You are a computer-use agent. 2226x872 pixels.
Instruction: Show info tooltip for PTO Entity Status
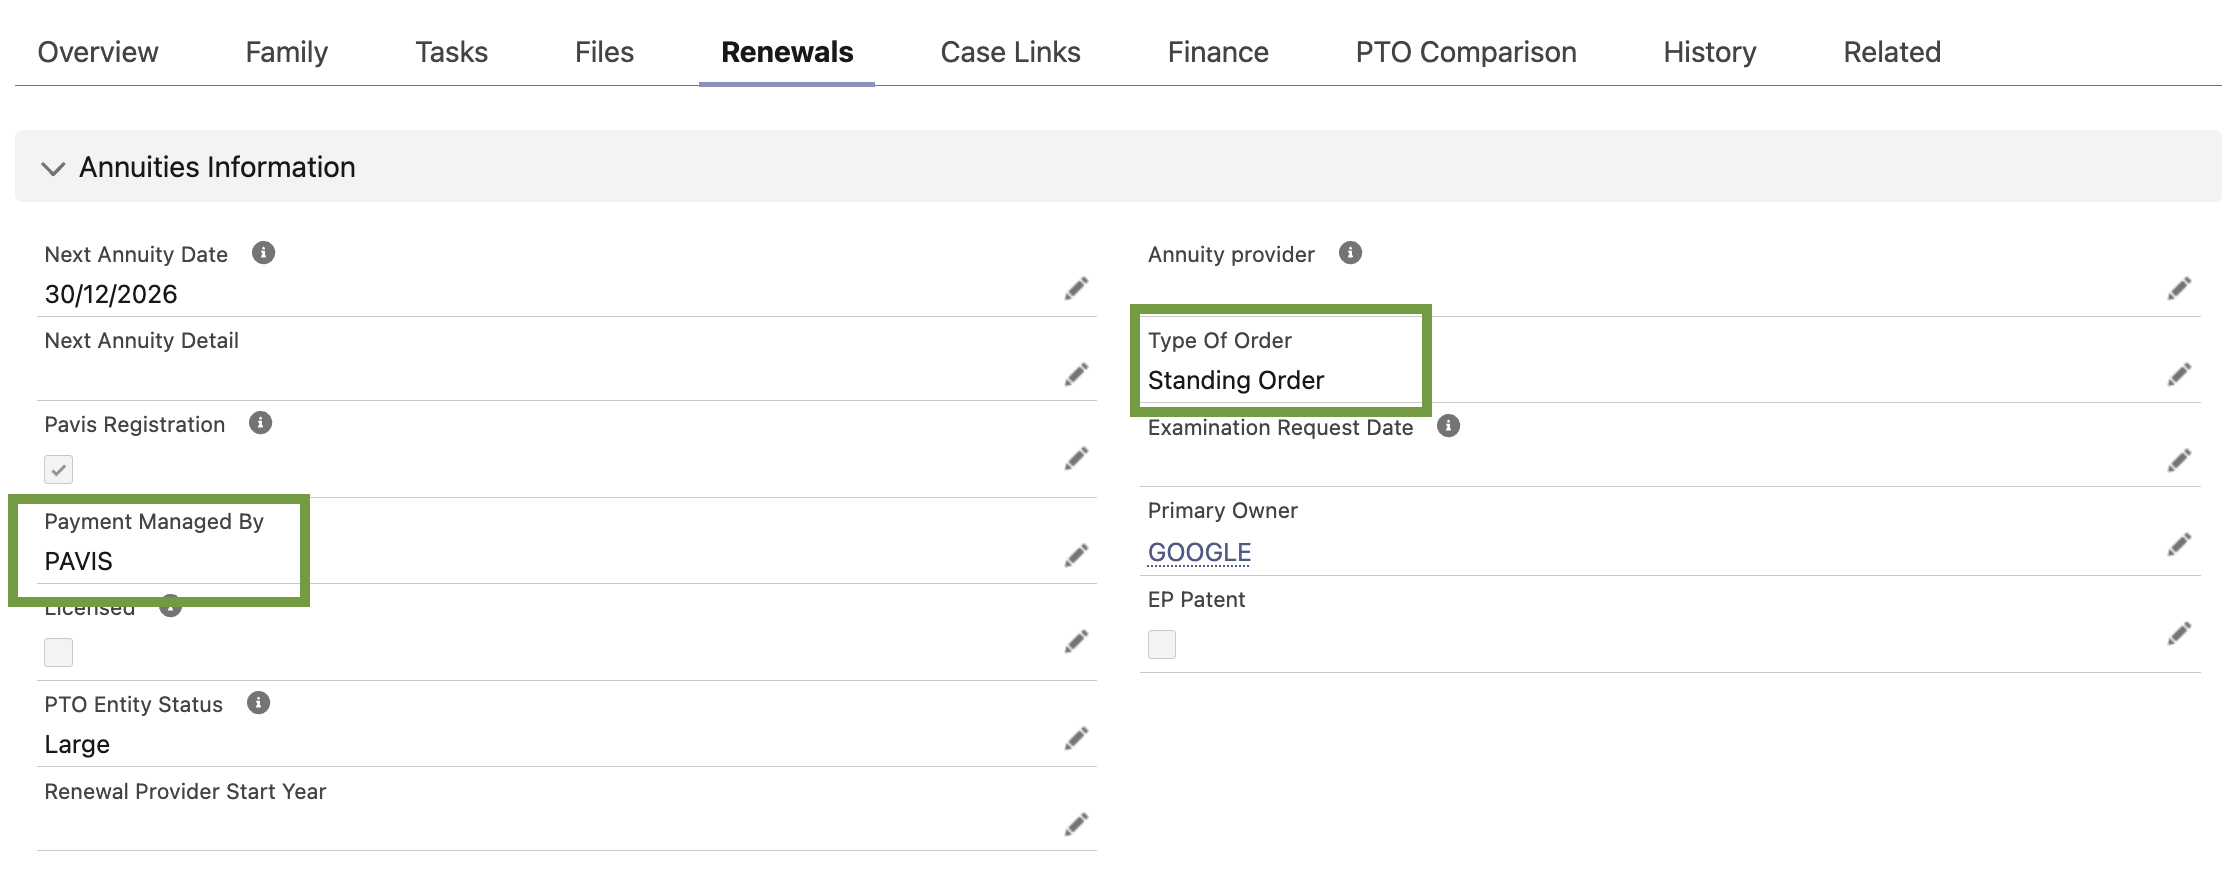click(258, 703)
